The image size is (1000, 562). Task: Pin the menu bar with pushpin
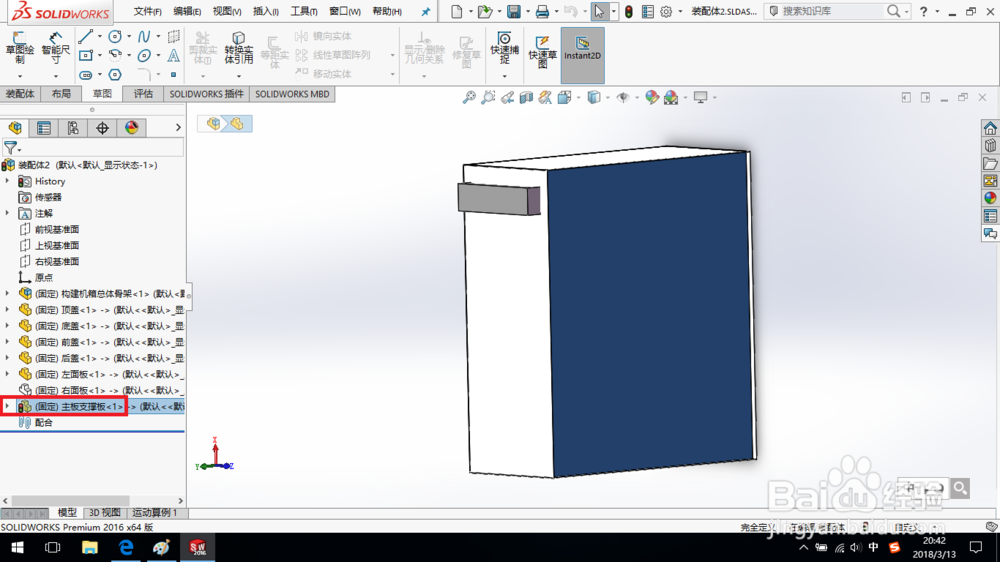tap(425, 11)
